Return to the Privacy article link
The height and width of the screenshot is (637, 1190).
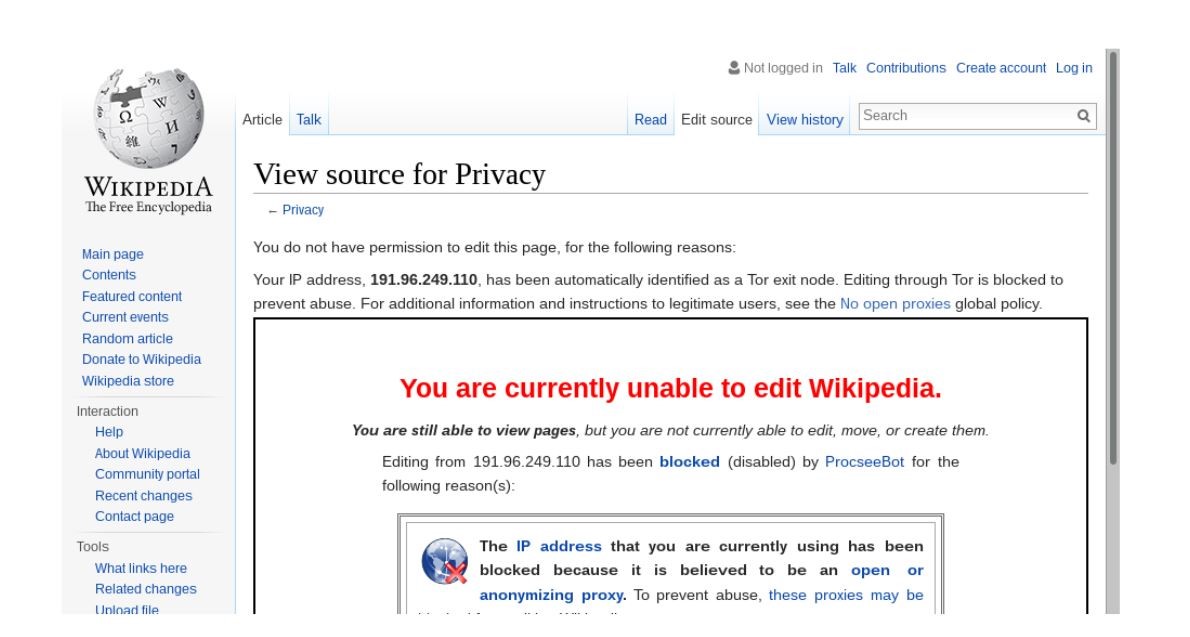(303, 210)
